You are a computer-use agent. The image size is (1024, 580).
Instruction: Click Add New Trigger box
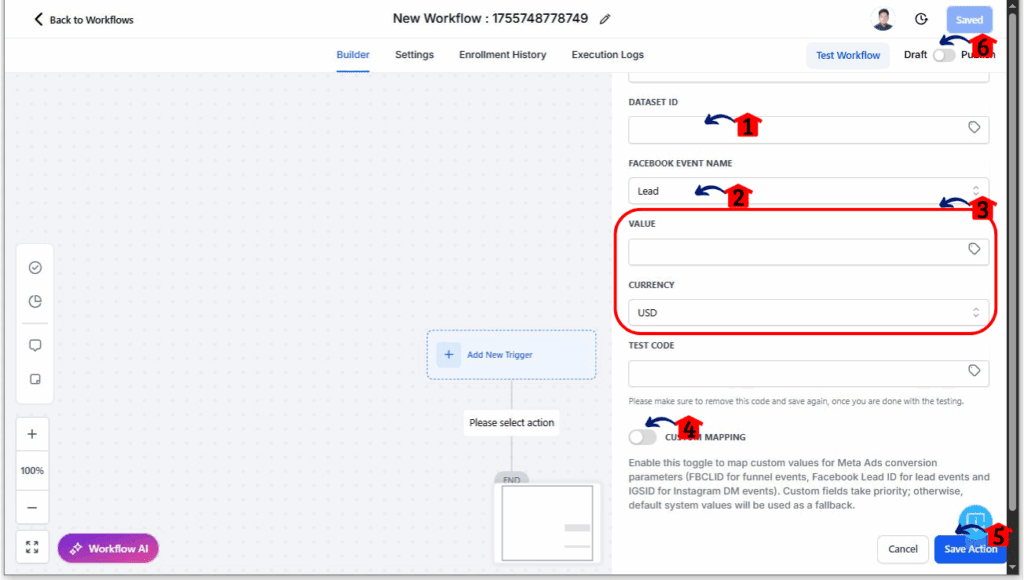[511, 355]
